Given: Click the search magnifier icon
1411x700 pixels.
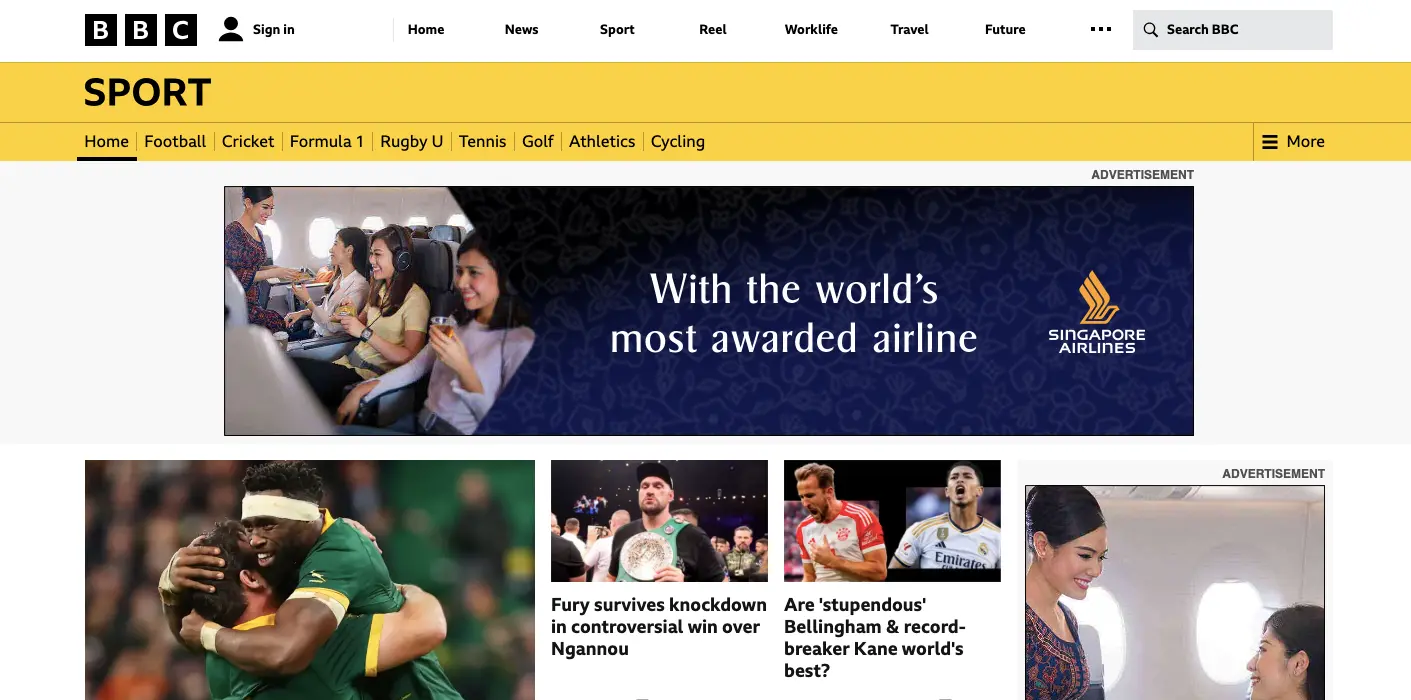Looking at the screenshot, I should point(1151,30).
